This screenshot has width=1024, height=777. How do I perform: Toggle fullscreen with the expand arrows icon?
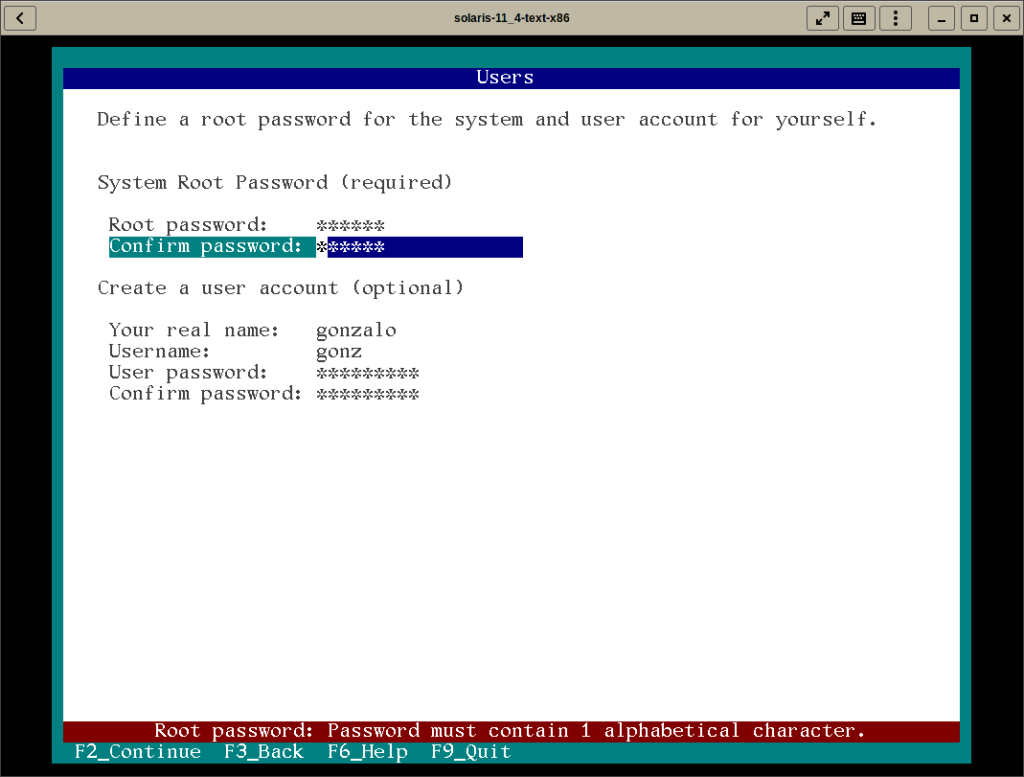pyautogui.click(x=823, y=18)
